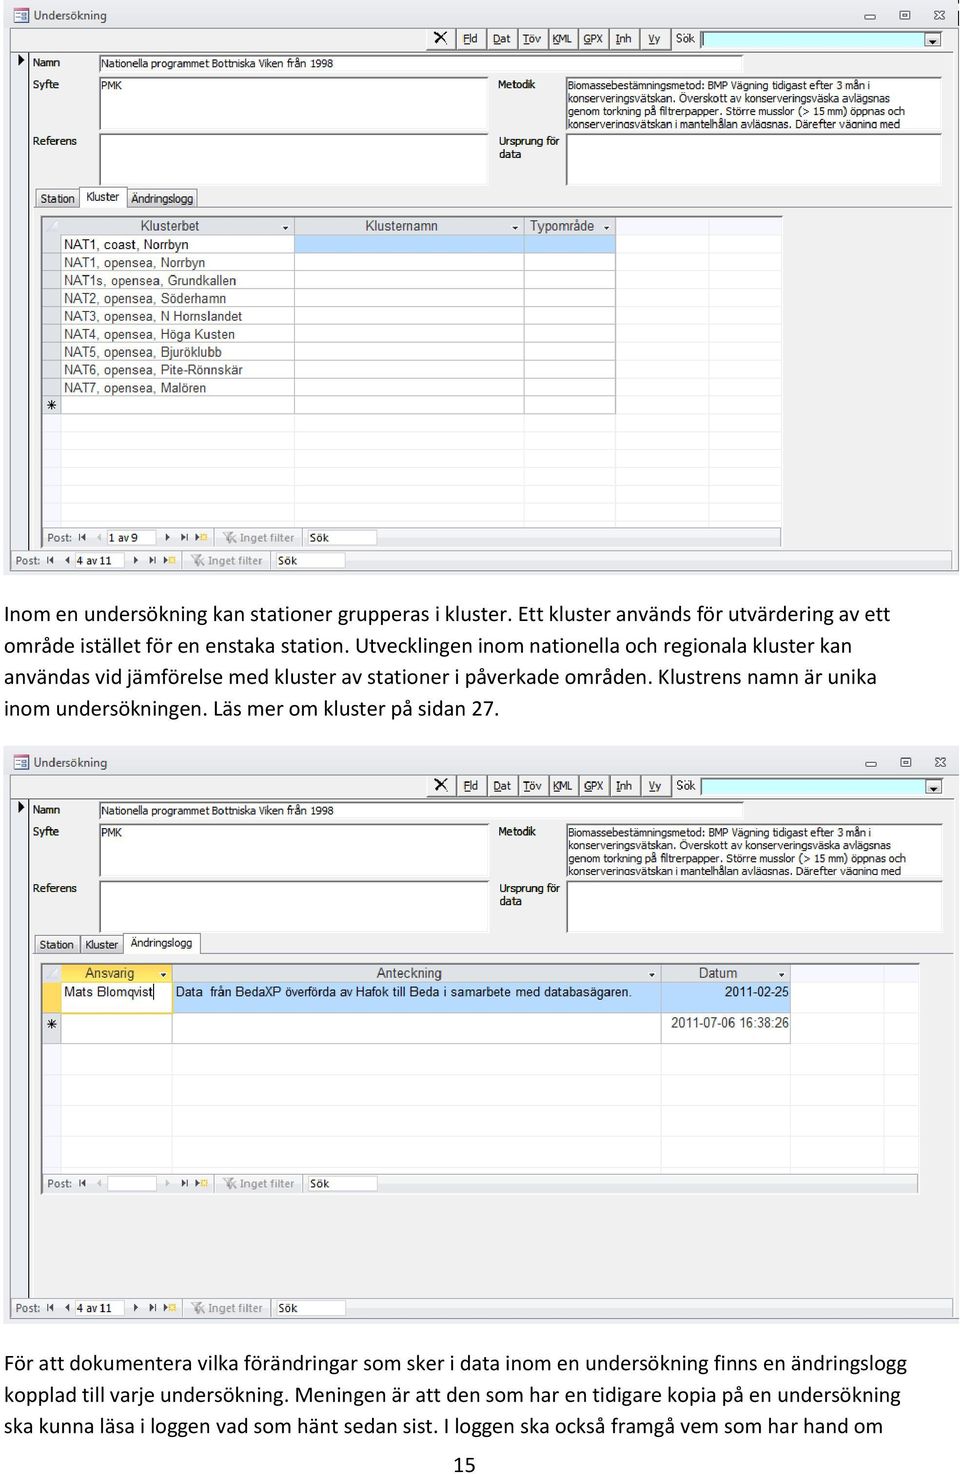Go to first record in lower window's bottom navigator
The image size is (960, 1474).
(50, 1308)
